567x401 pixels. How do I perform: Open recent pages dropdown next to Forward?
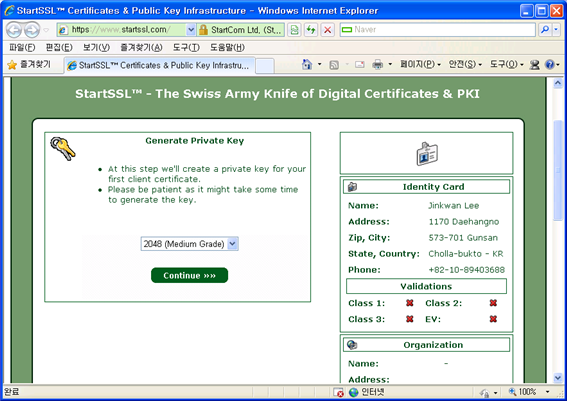click(46, 30)
